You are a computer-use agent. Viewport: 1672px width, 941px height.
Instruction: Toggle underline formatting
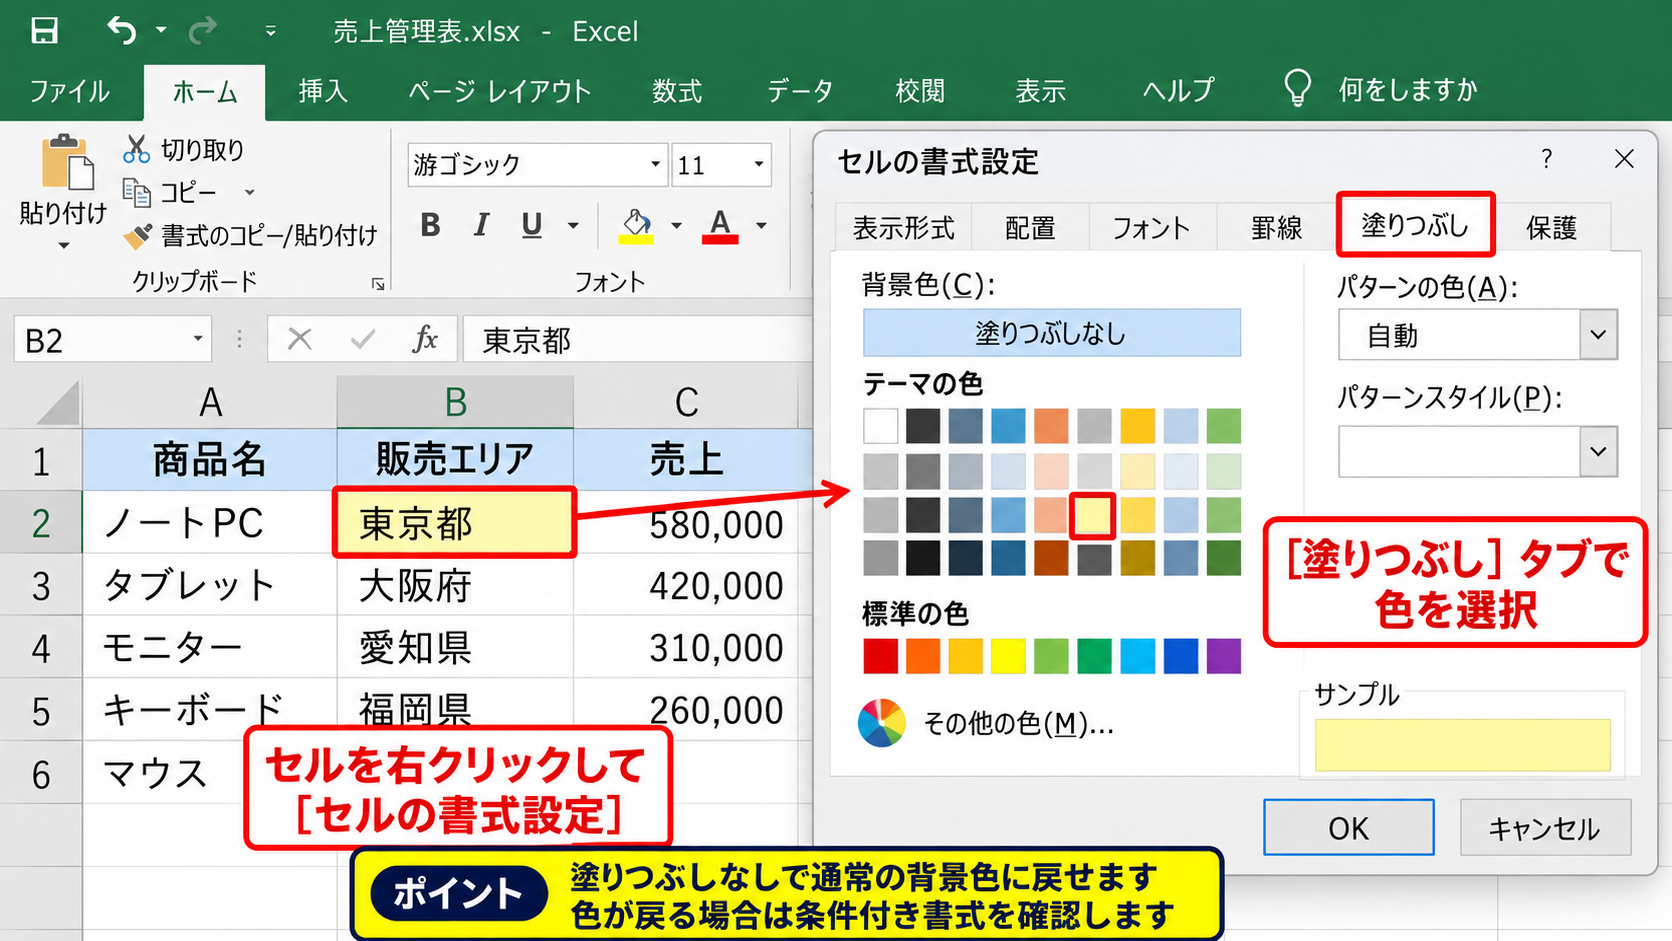(531, 225)
